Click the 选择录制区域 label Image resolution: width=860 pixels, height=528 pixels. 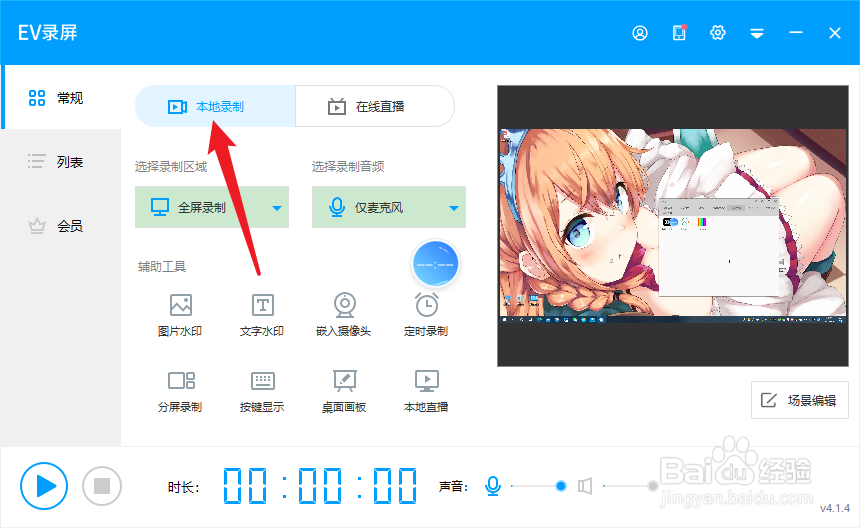pyautogui.click(x=171, y=167)
